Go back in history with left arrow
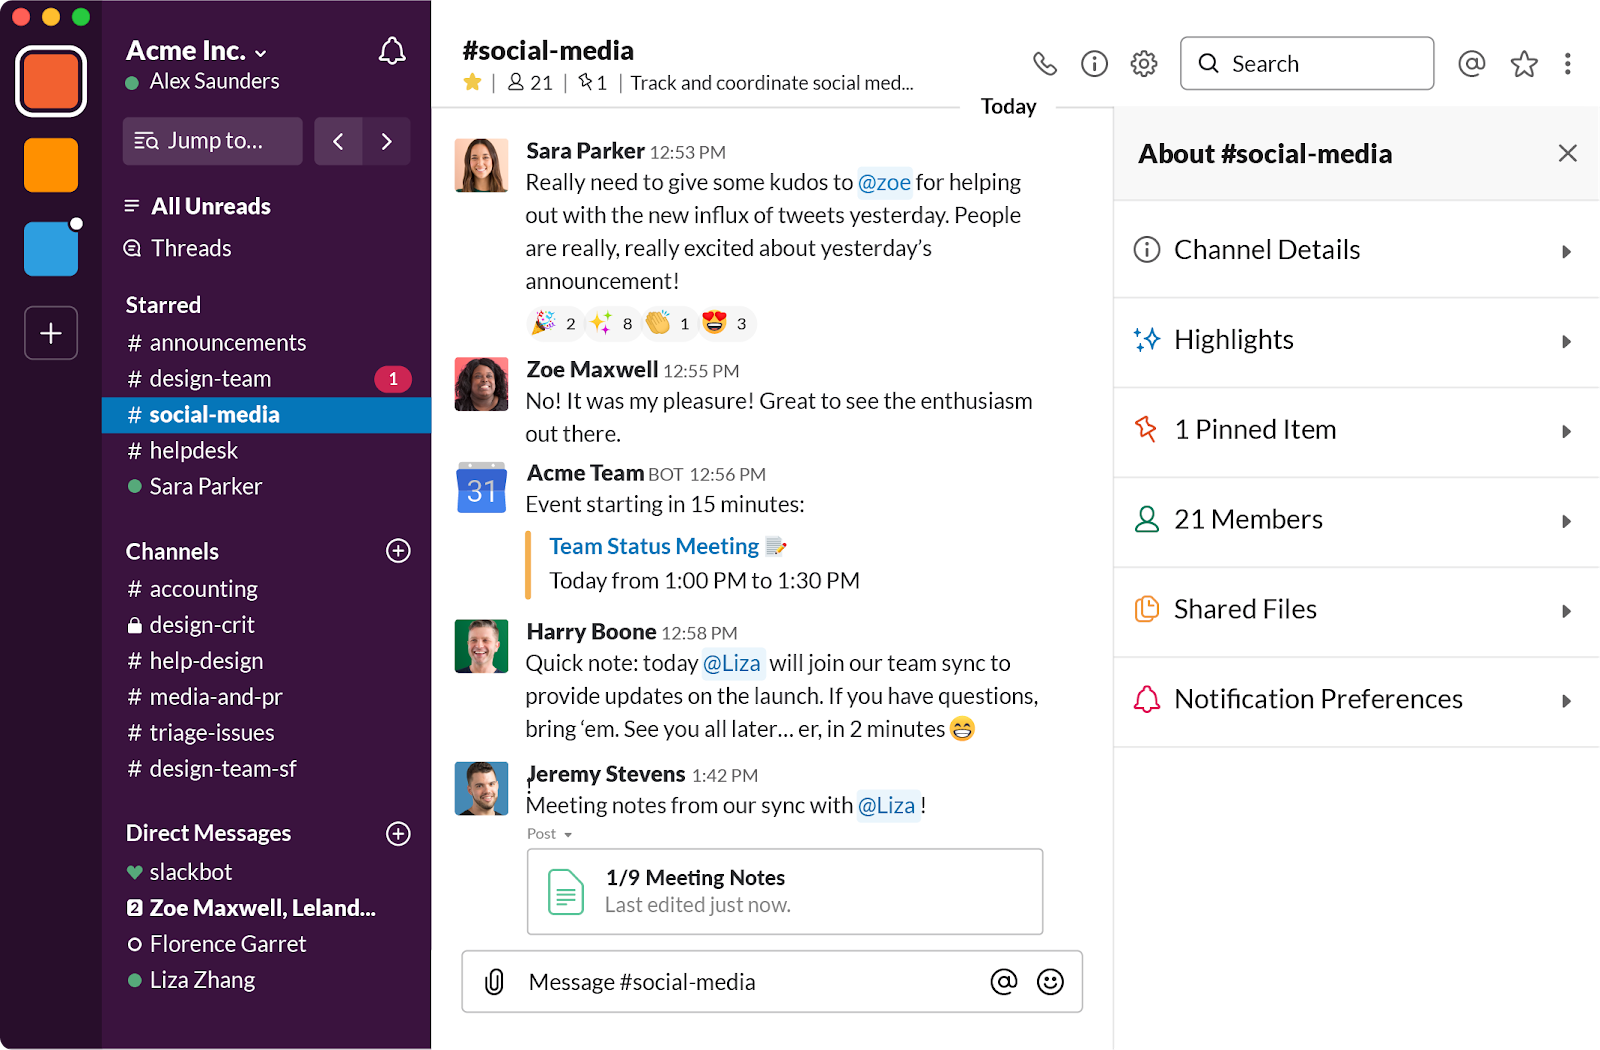 (338, 141)
